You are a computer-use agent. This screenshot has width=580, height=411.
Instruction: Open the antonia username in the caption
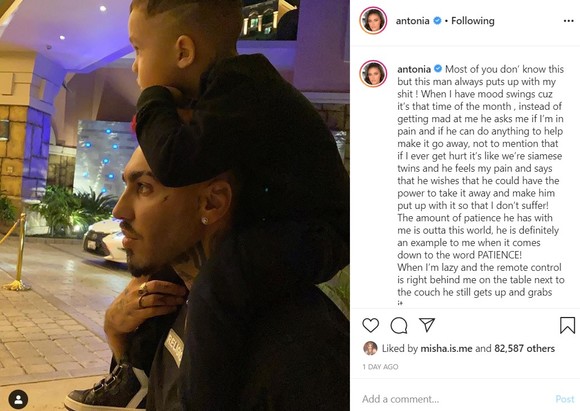[414, 69]
